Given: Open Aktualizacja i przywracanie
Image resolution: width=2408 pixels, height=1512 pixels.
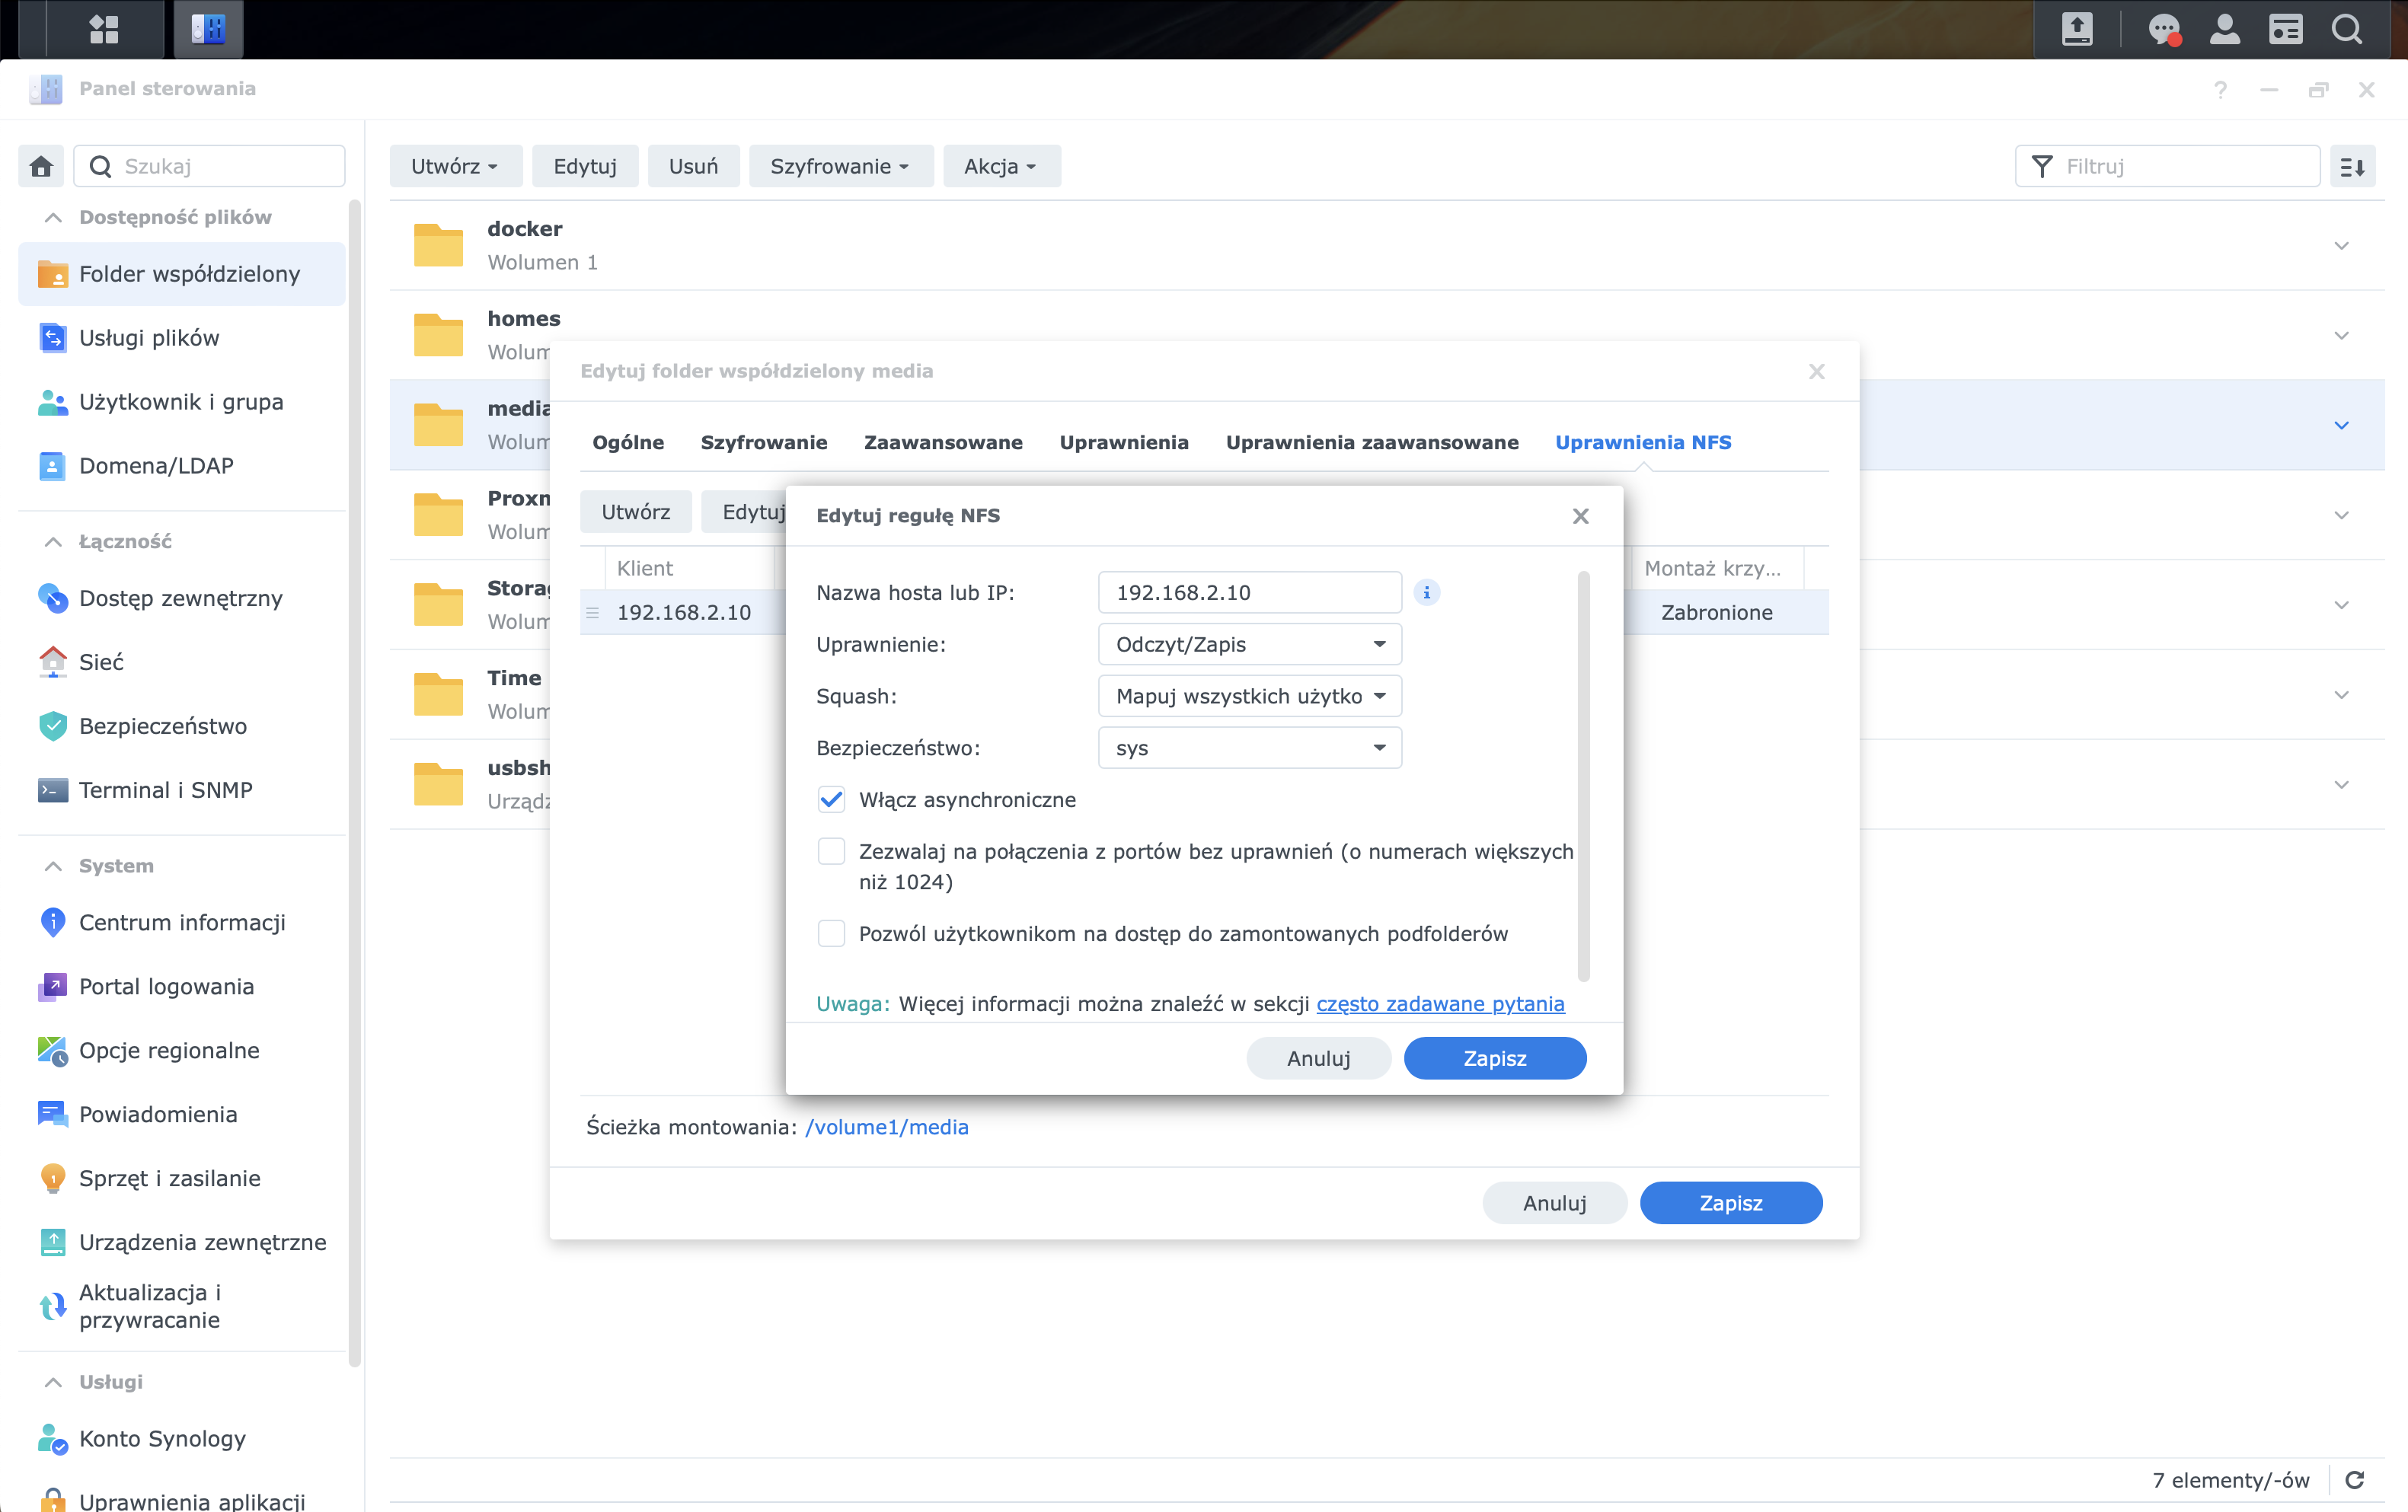Looking at the screenshot, I should (x=182, y=1306).
